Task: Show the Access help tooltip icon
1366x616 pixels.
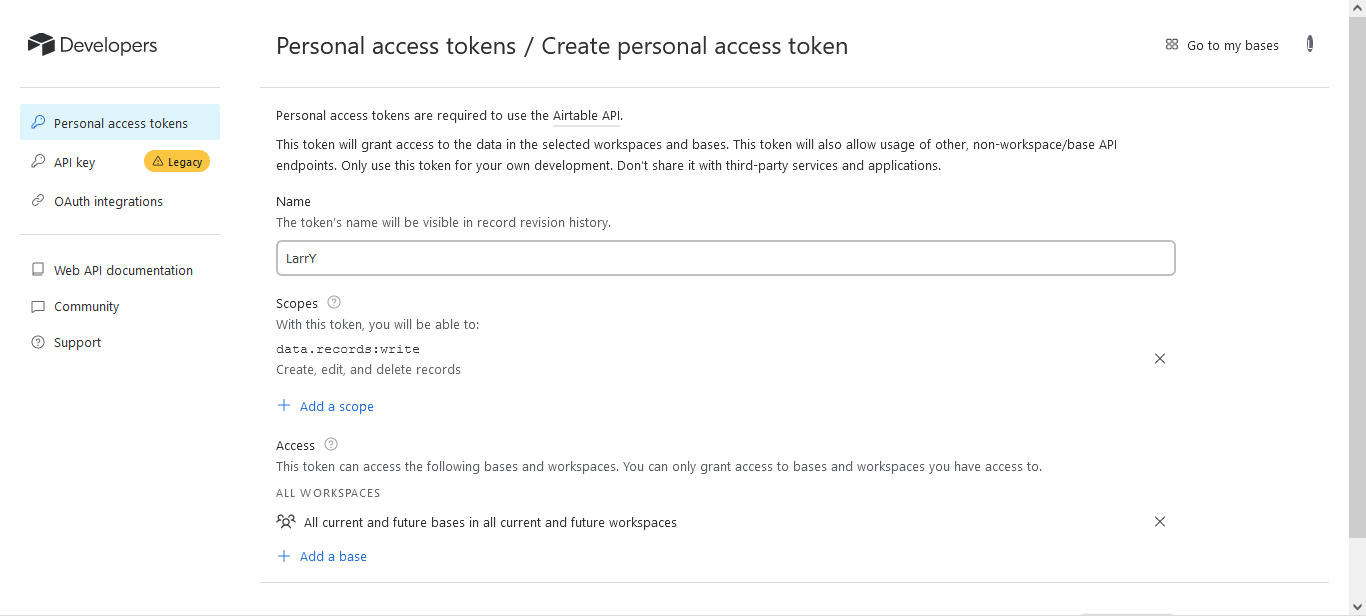Action: click(331, 444)
